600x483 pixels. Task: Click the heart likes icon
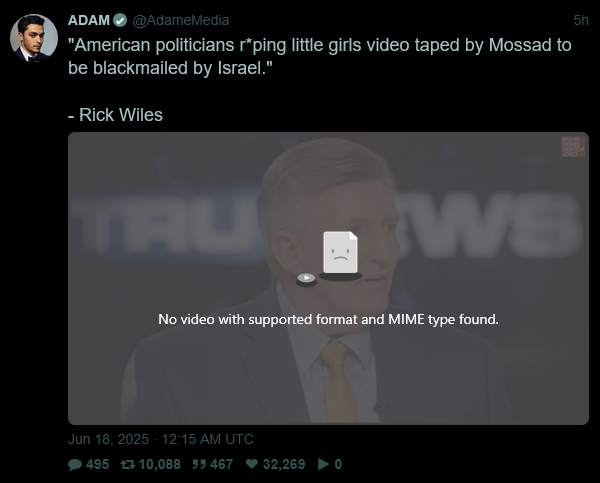[251, 464]
